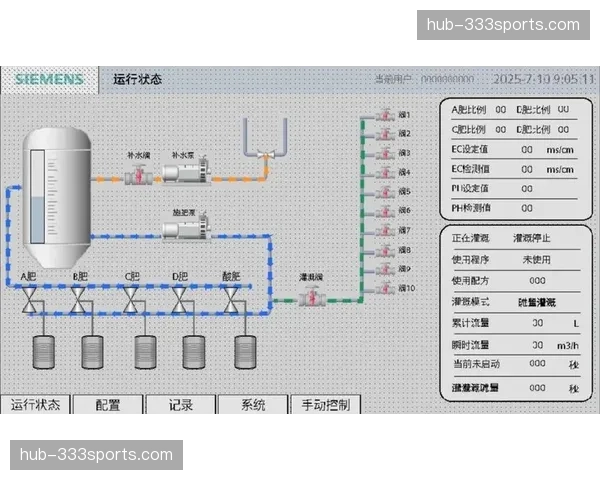Click the A肥比例 value field
Screen dimensions: 600x480
click(x=501, y=110)
